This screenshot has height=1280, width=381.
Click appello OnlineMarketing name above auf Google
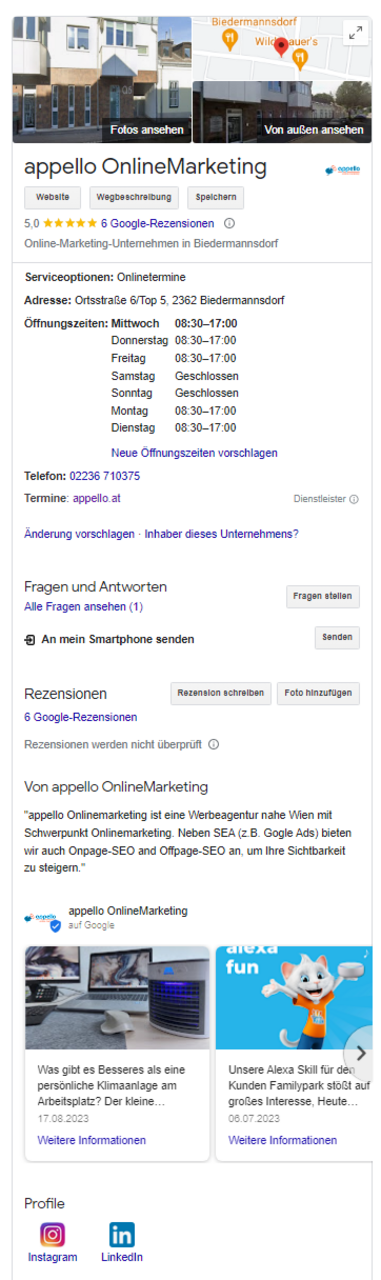pyautogui.click(x=128, y=911)
